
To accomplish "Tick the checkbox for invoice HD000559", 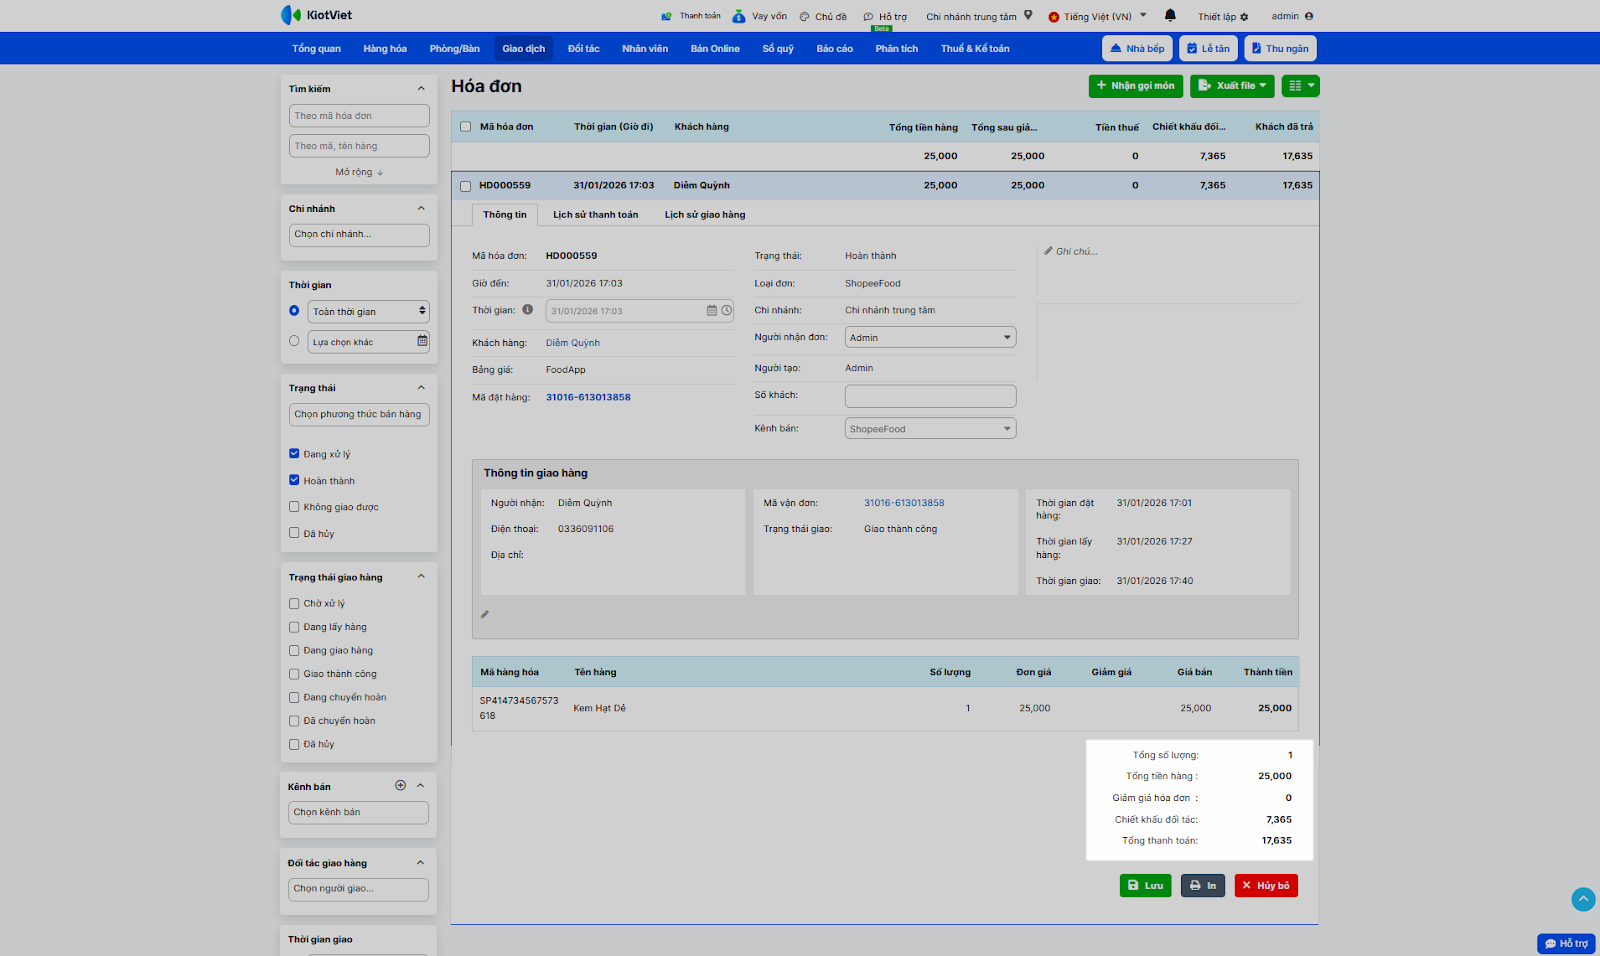I will [x=465, y=186].
